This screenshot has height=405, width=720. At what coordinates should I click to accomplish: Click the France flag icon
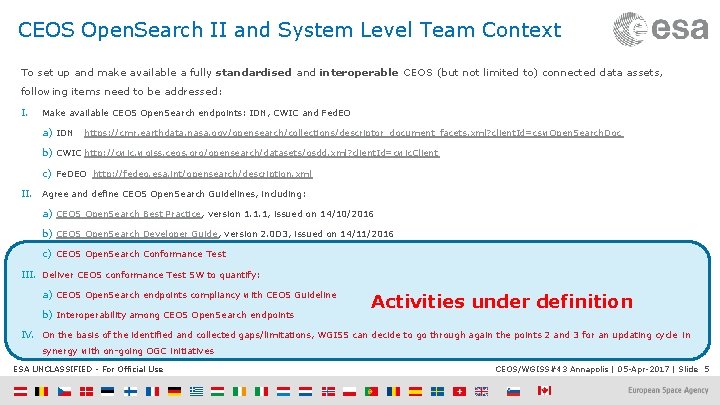pyautogui.click(x=152, y=391)
